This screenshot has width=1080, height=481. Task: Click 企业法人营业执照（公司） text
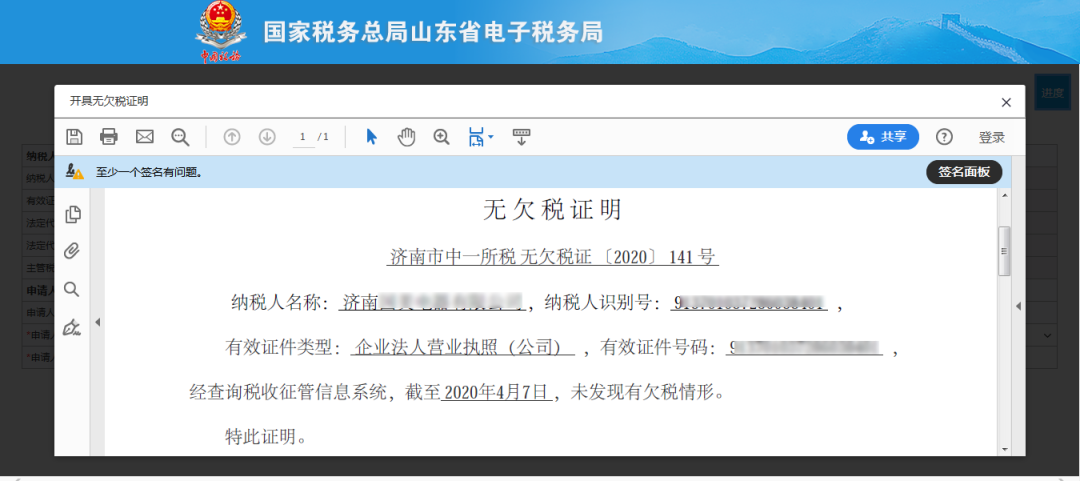(x=462, y=348)
